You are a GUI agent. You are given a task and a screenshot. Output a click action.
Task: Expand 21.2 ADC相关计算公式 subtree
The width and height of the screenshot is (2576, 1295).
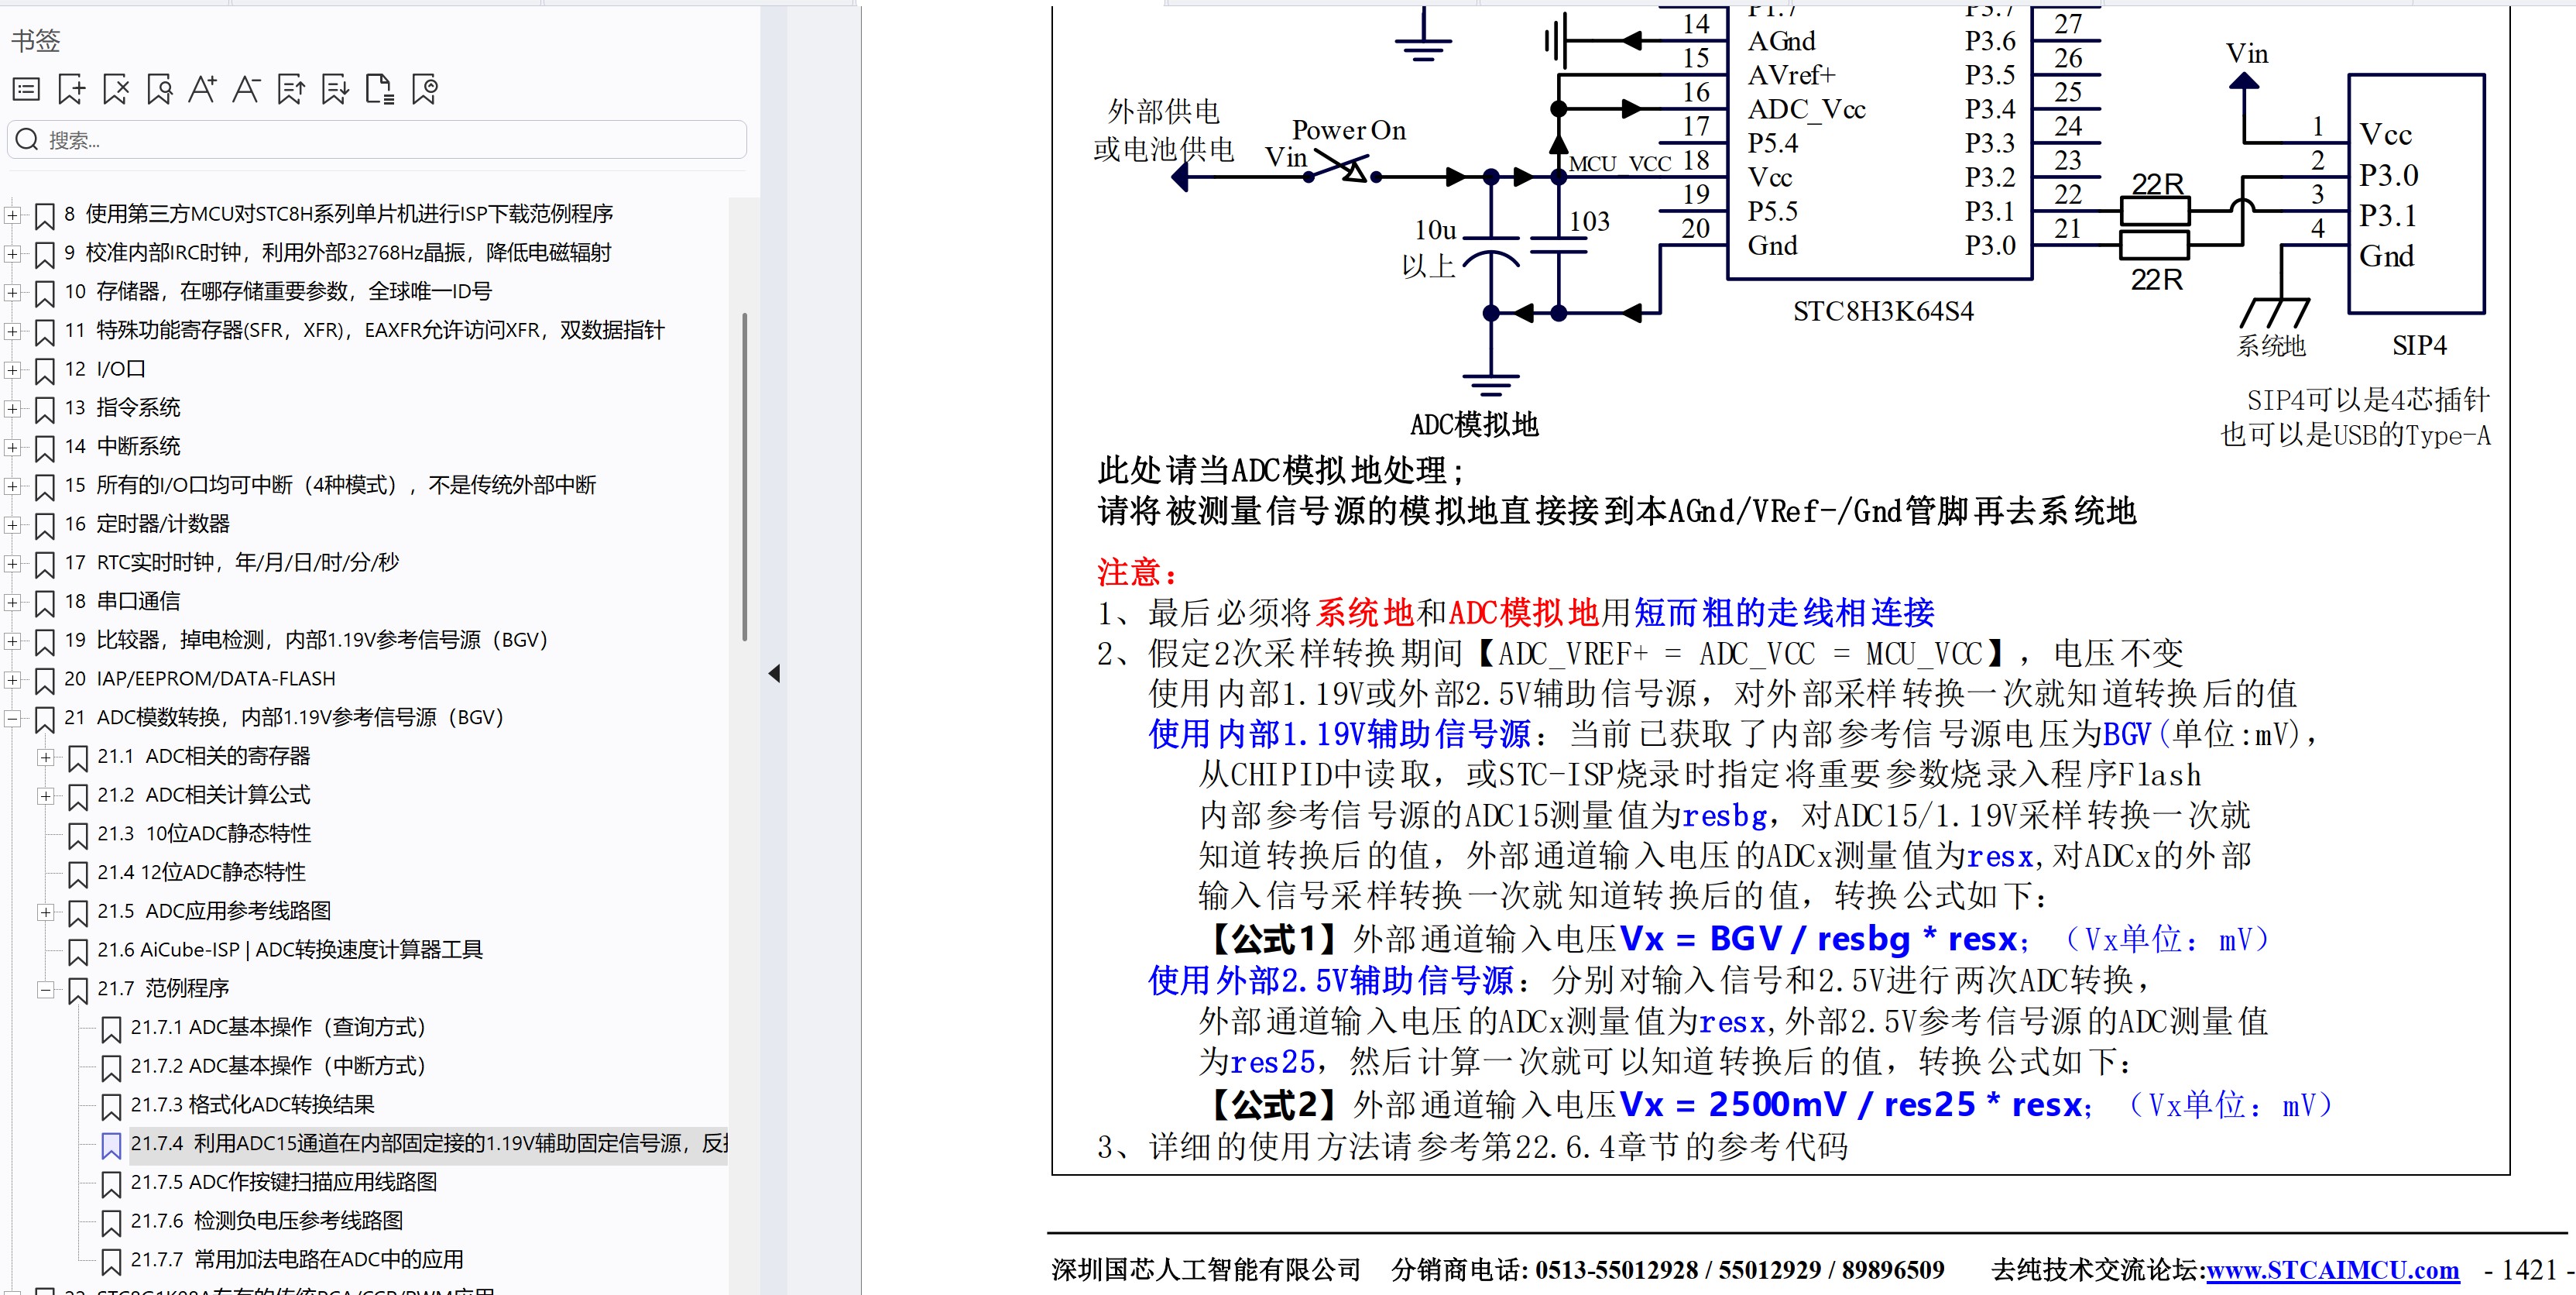[x=45, y=797]
